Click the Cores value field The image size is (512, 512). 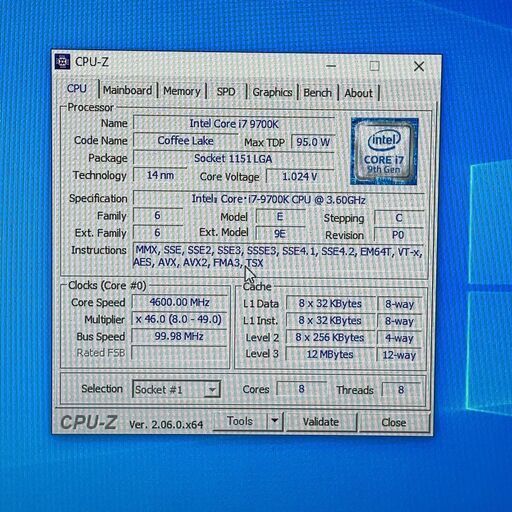coord(301,389)
